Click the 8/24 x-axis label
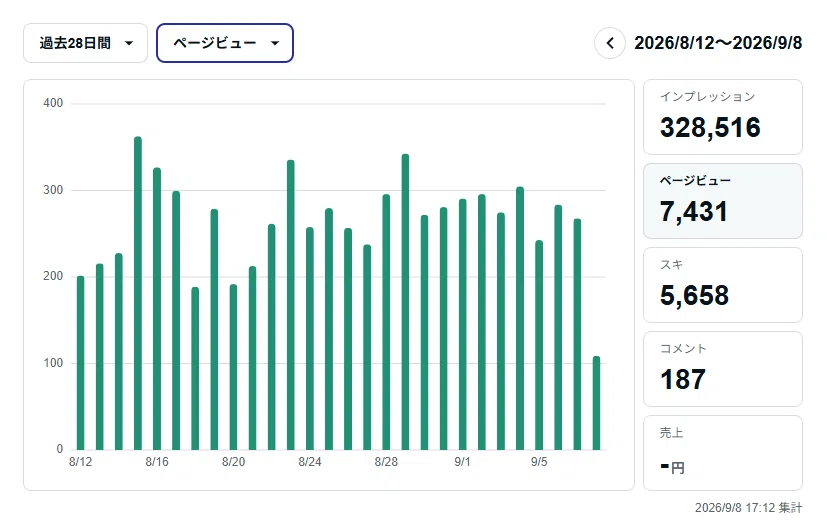Screen dimensions: 827x522 tap(310, 462)
